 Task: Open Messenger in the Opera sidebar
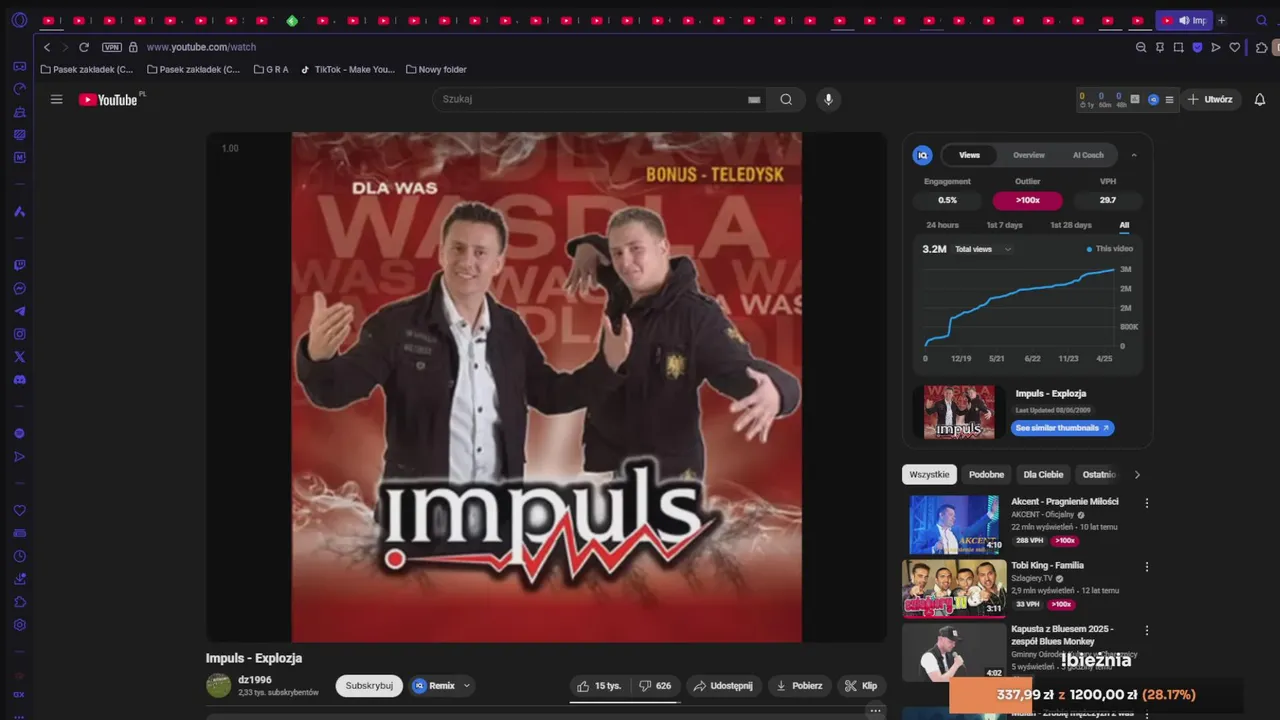point(19,288)
